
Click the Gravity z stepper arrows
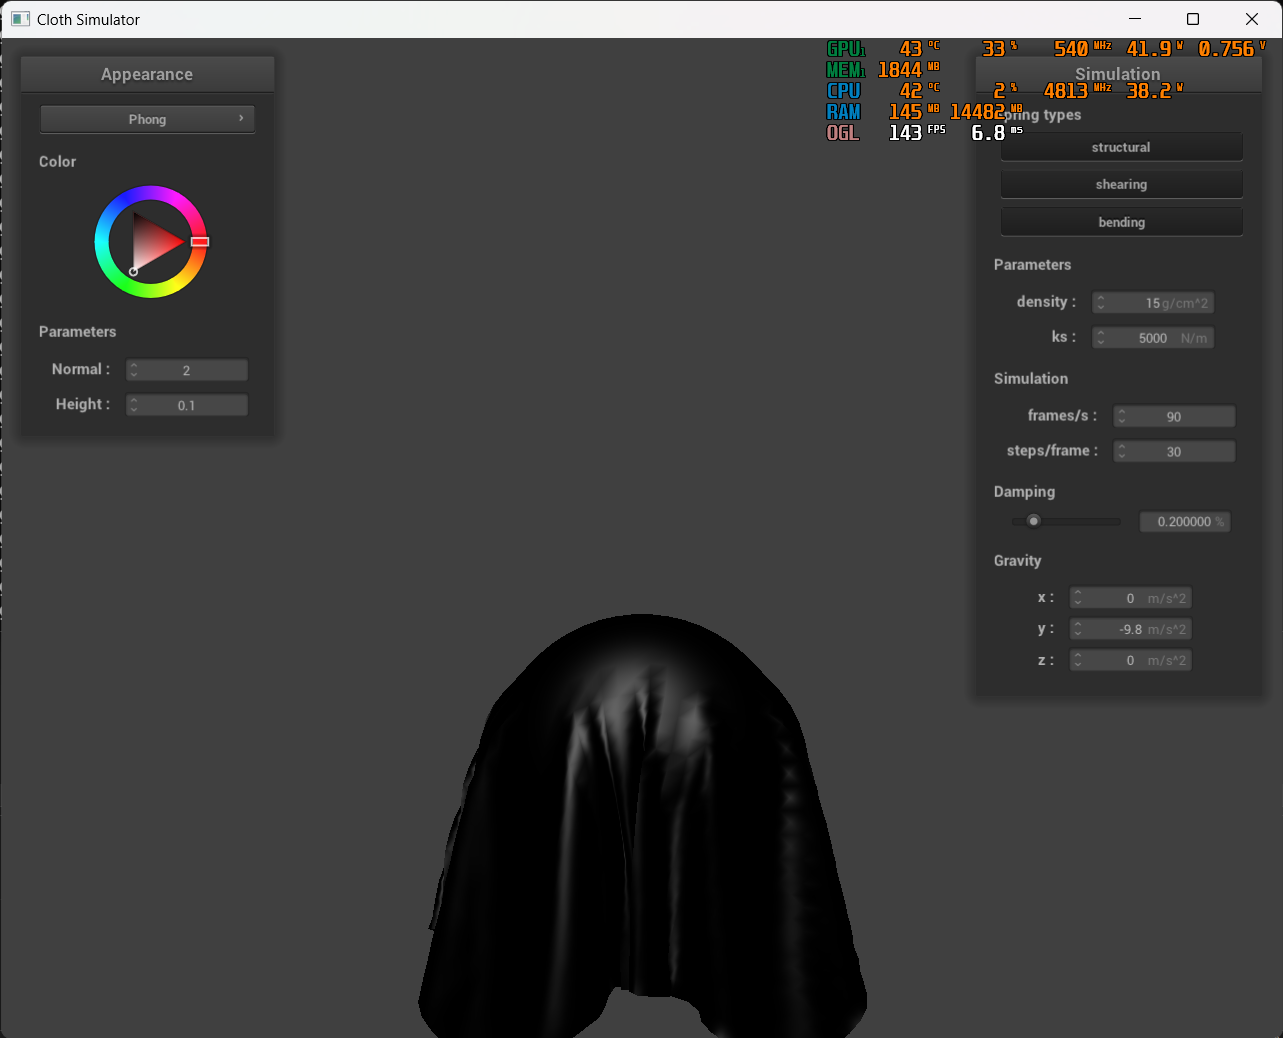(x=1077, y=660)
